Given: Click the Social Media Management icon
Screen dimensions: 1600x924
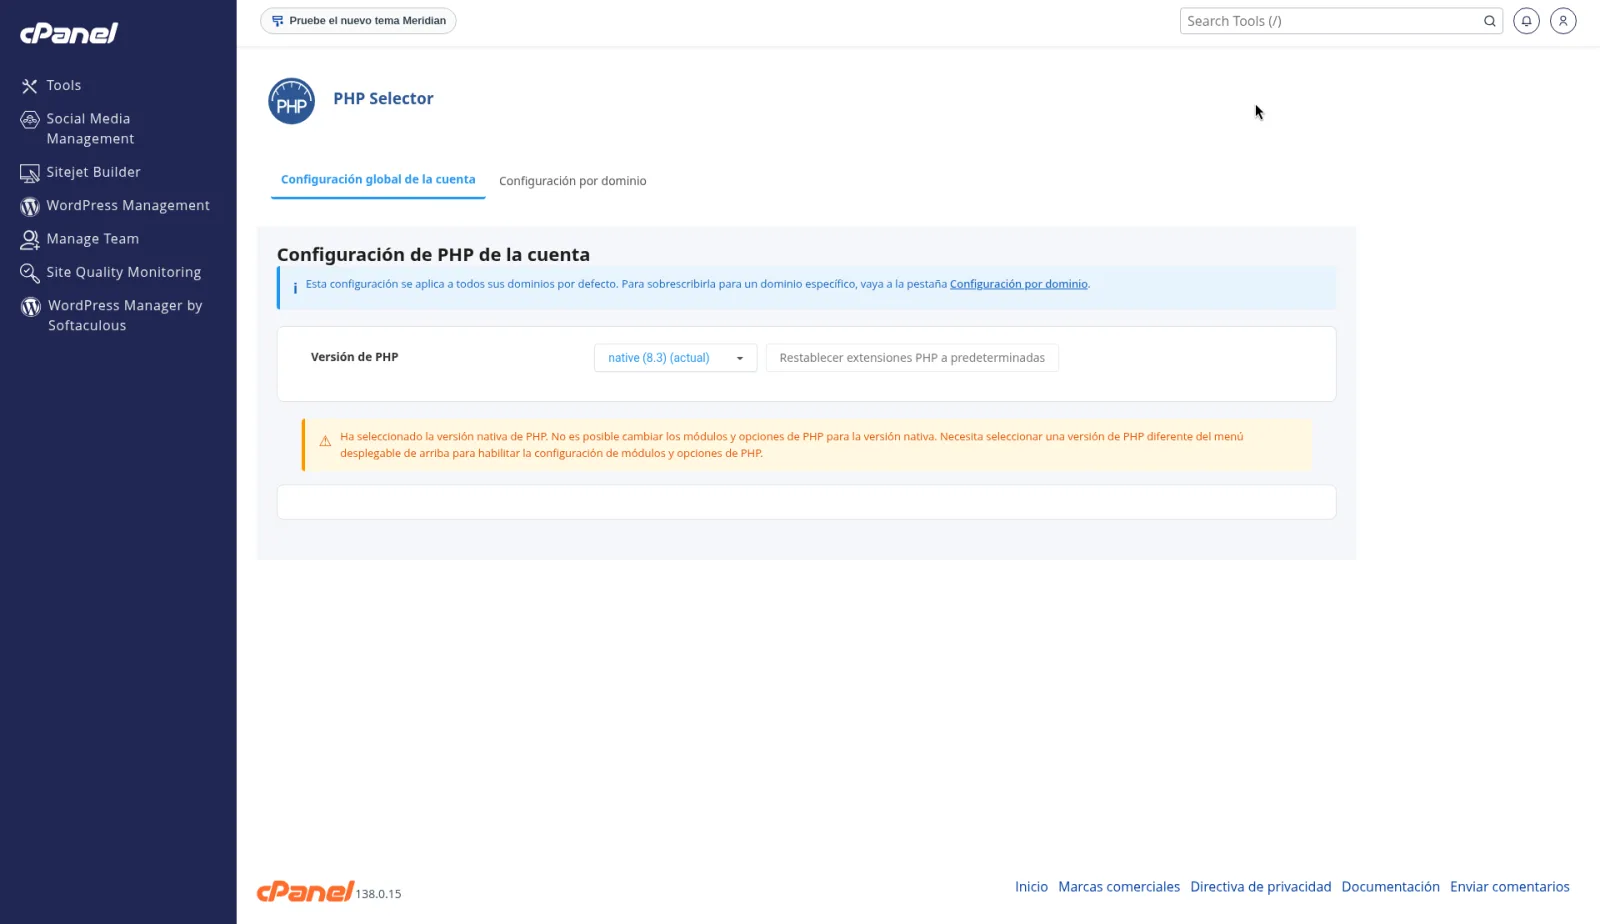Looking at the screenshot, I should pos(30,120).
